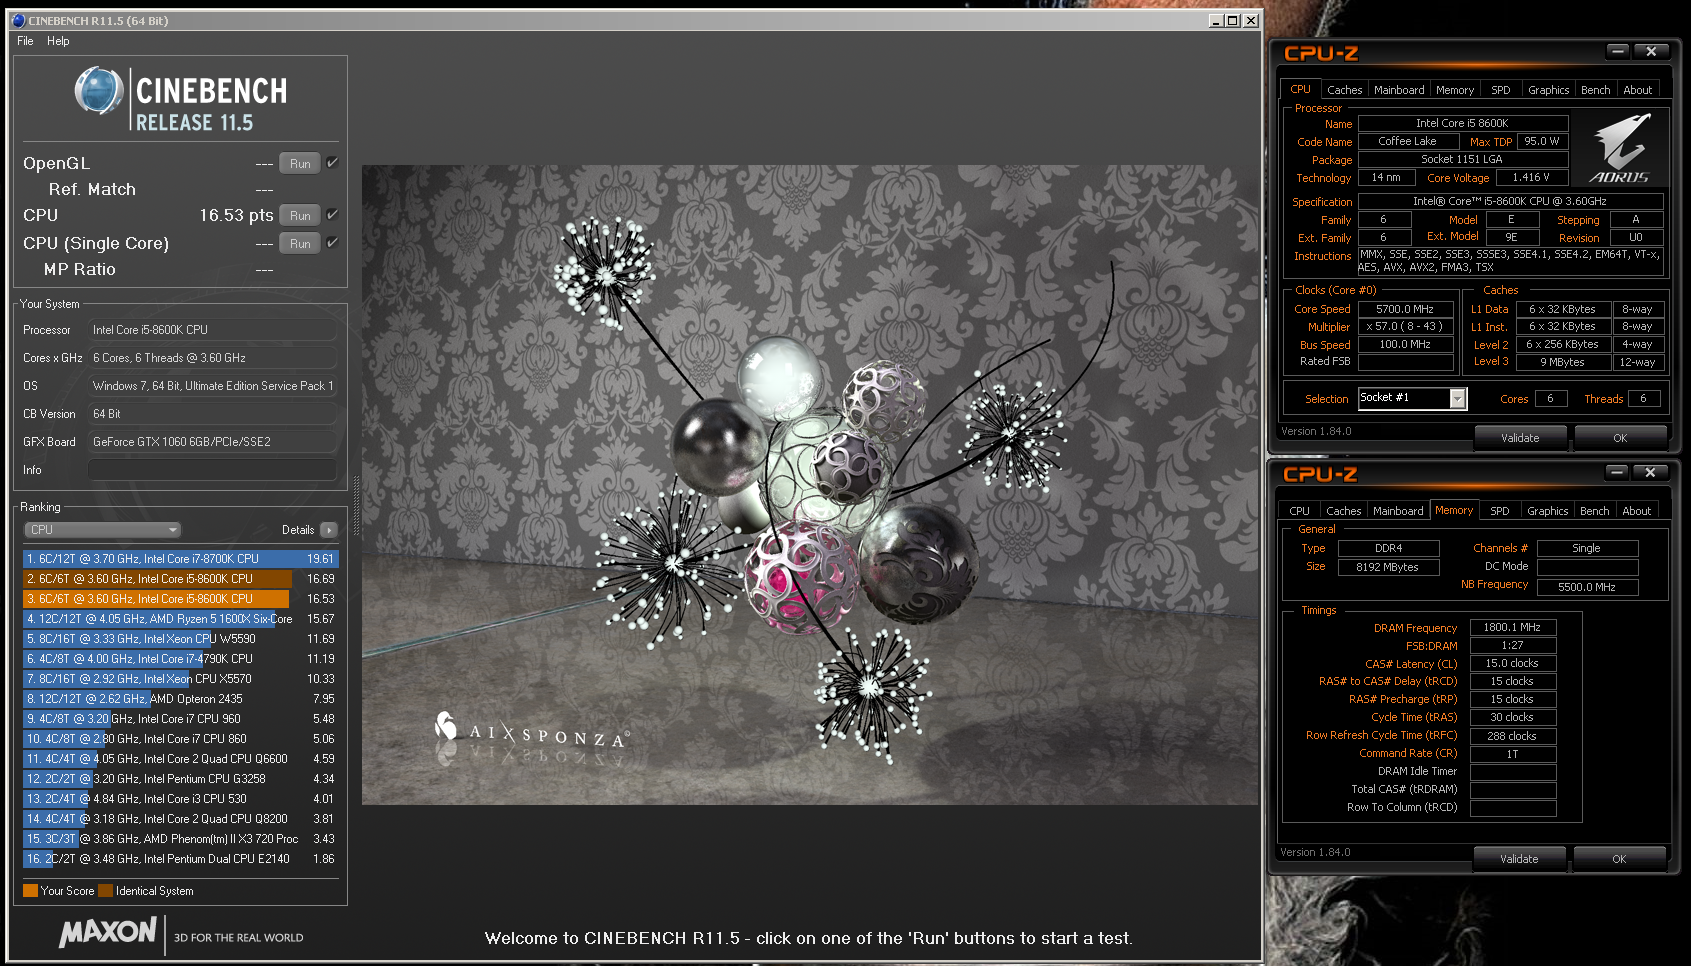Click the brown Identical System legend swatch
1691x966 pixels.
point(105,891)
